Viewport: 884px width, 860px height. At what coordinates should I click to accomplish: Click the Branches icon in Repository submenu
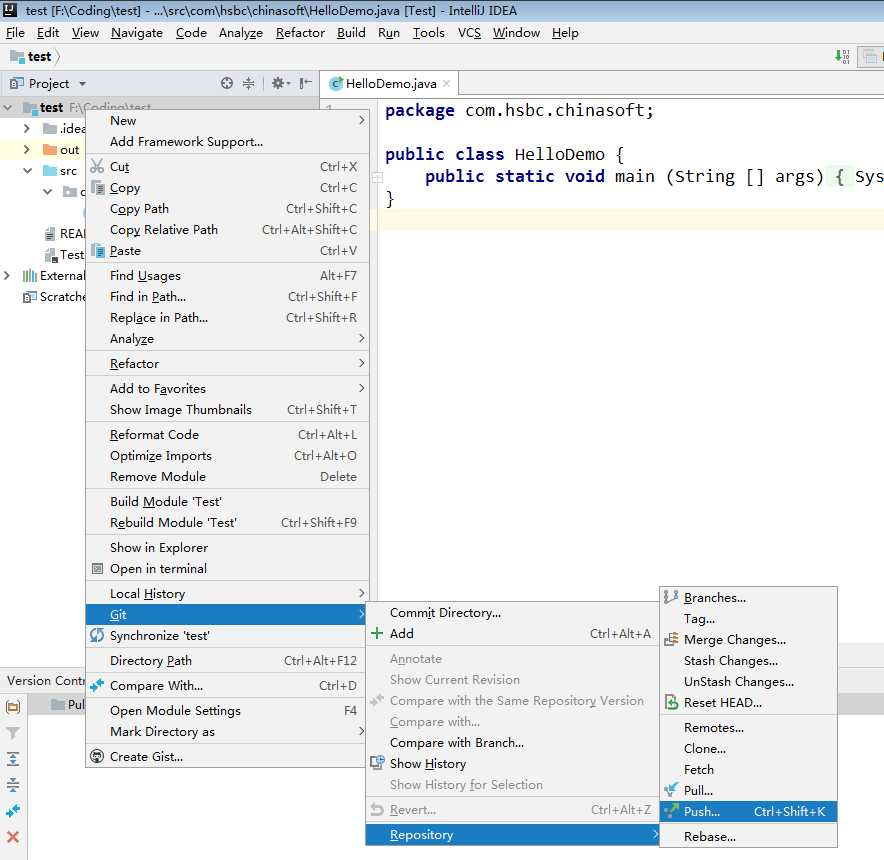click(671, 597)
